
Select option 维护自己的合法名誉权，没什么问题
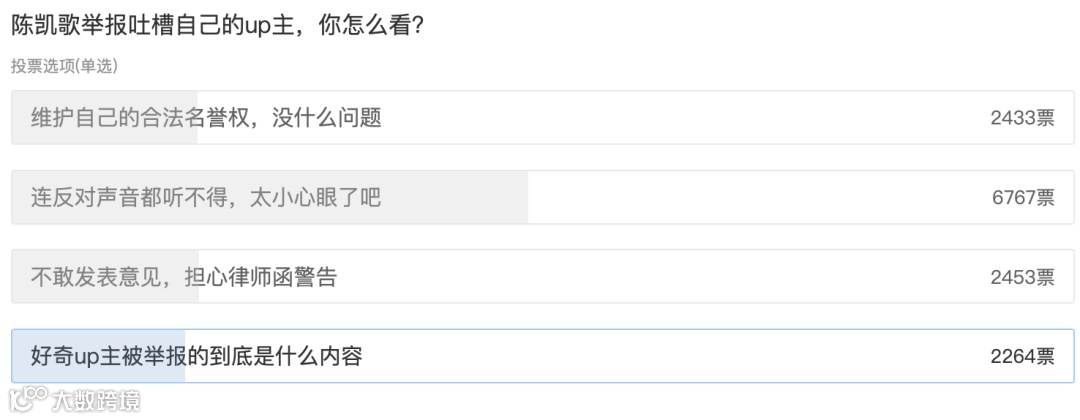click(205, 118)
